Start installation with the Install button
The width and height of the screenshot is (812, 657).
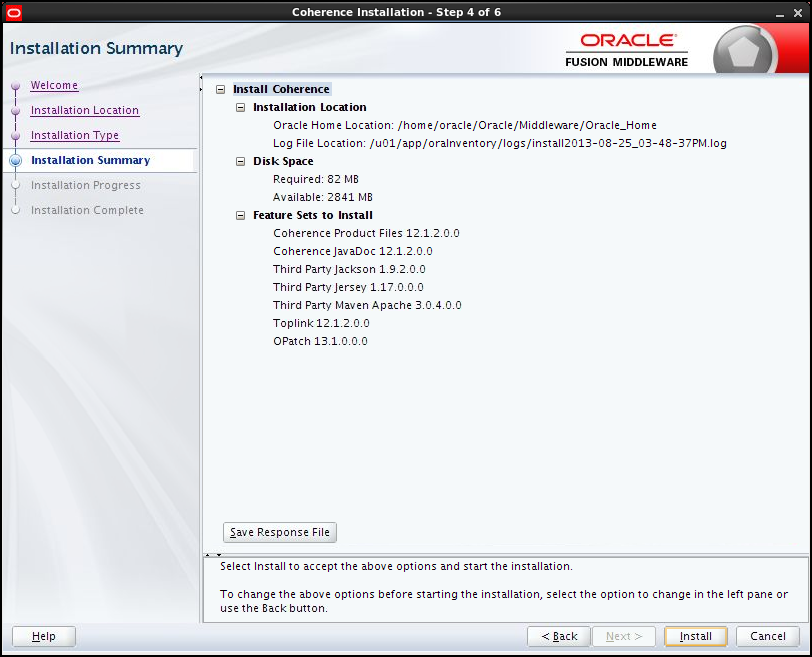tap(695, 636)
